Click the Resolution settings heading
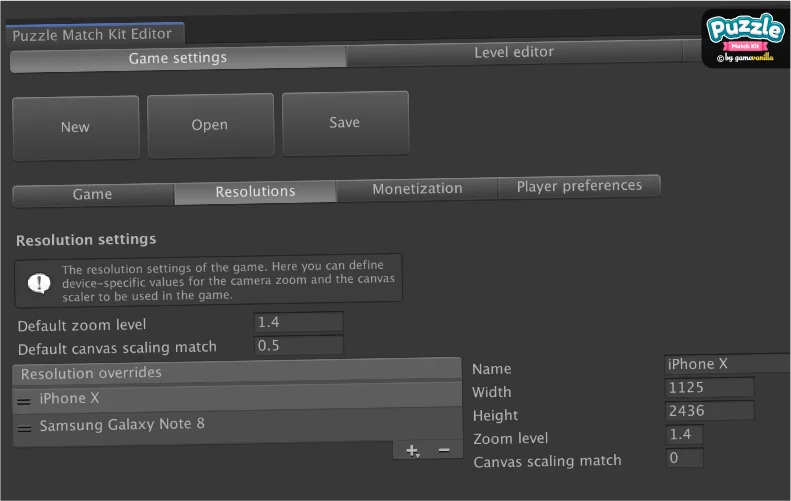The width and height of the screenshot is (791, 501). (86, 240)
